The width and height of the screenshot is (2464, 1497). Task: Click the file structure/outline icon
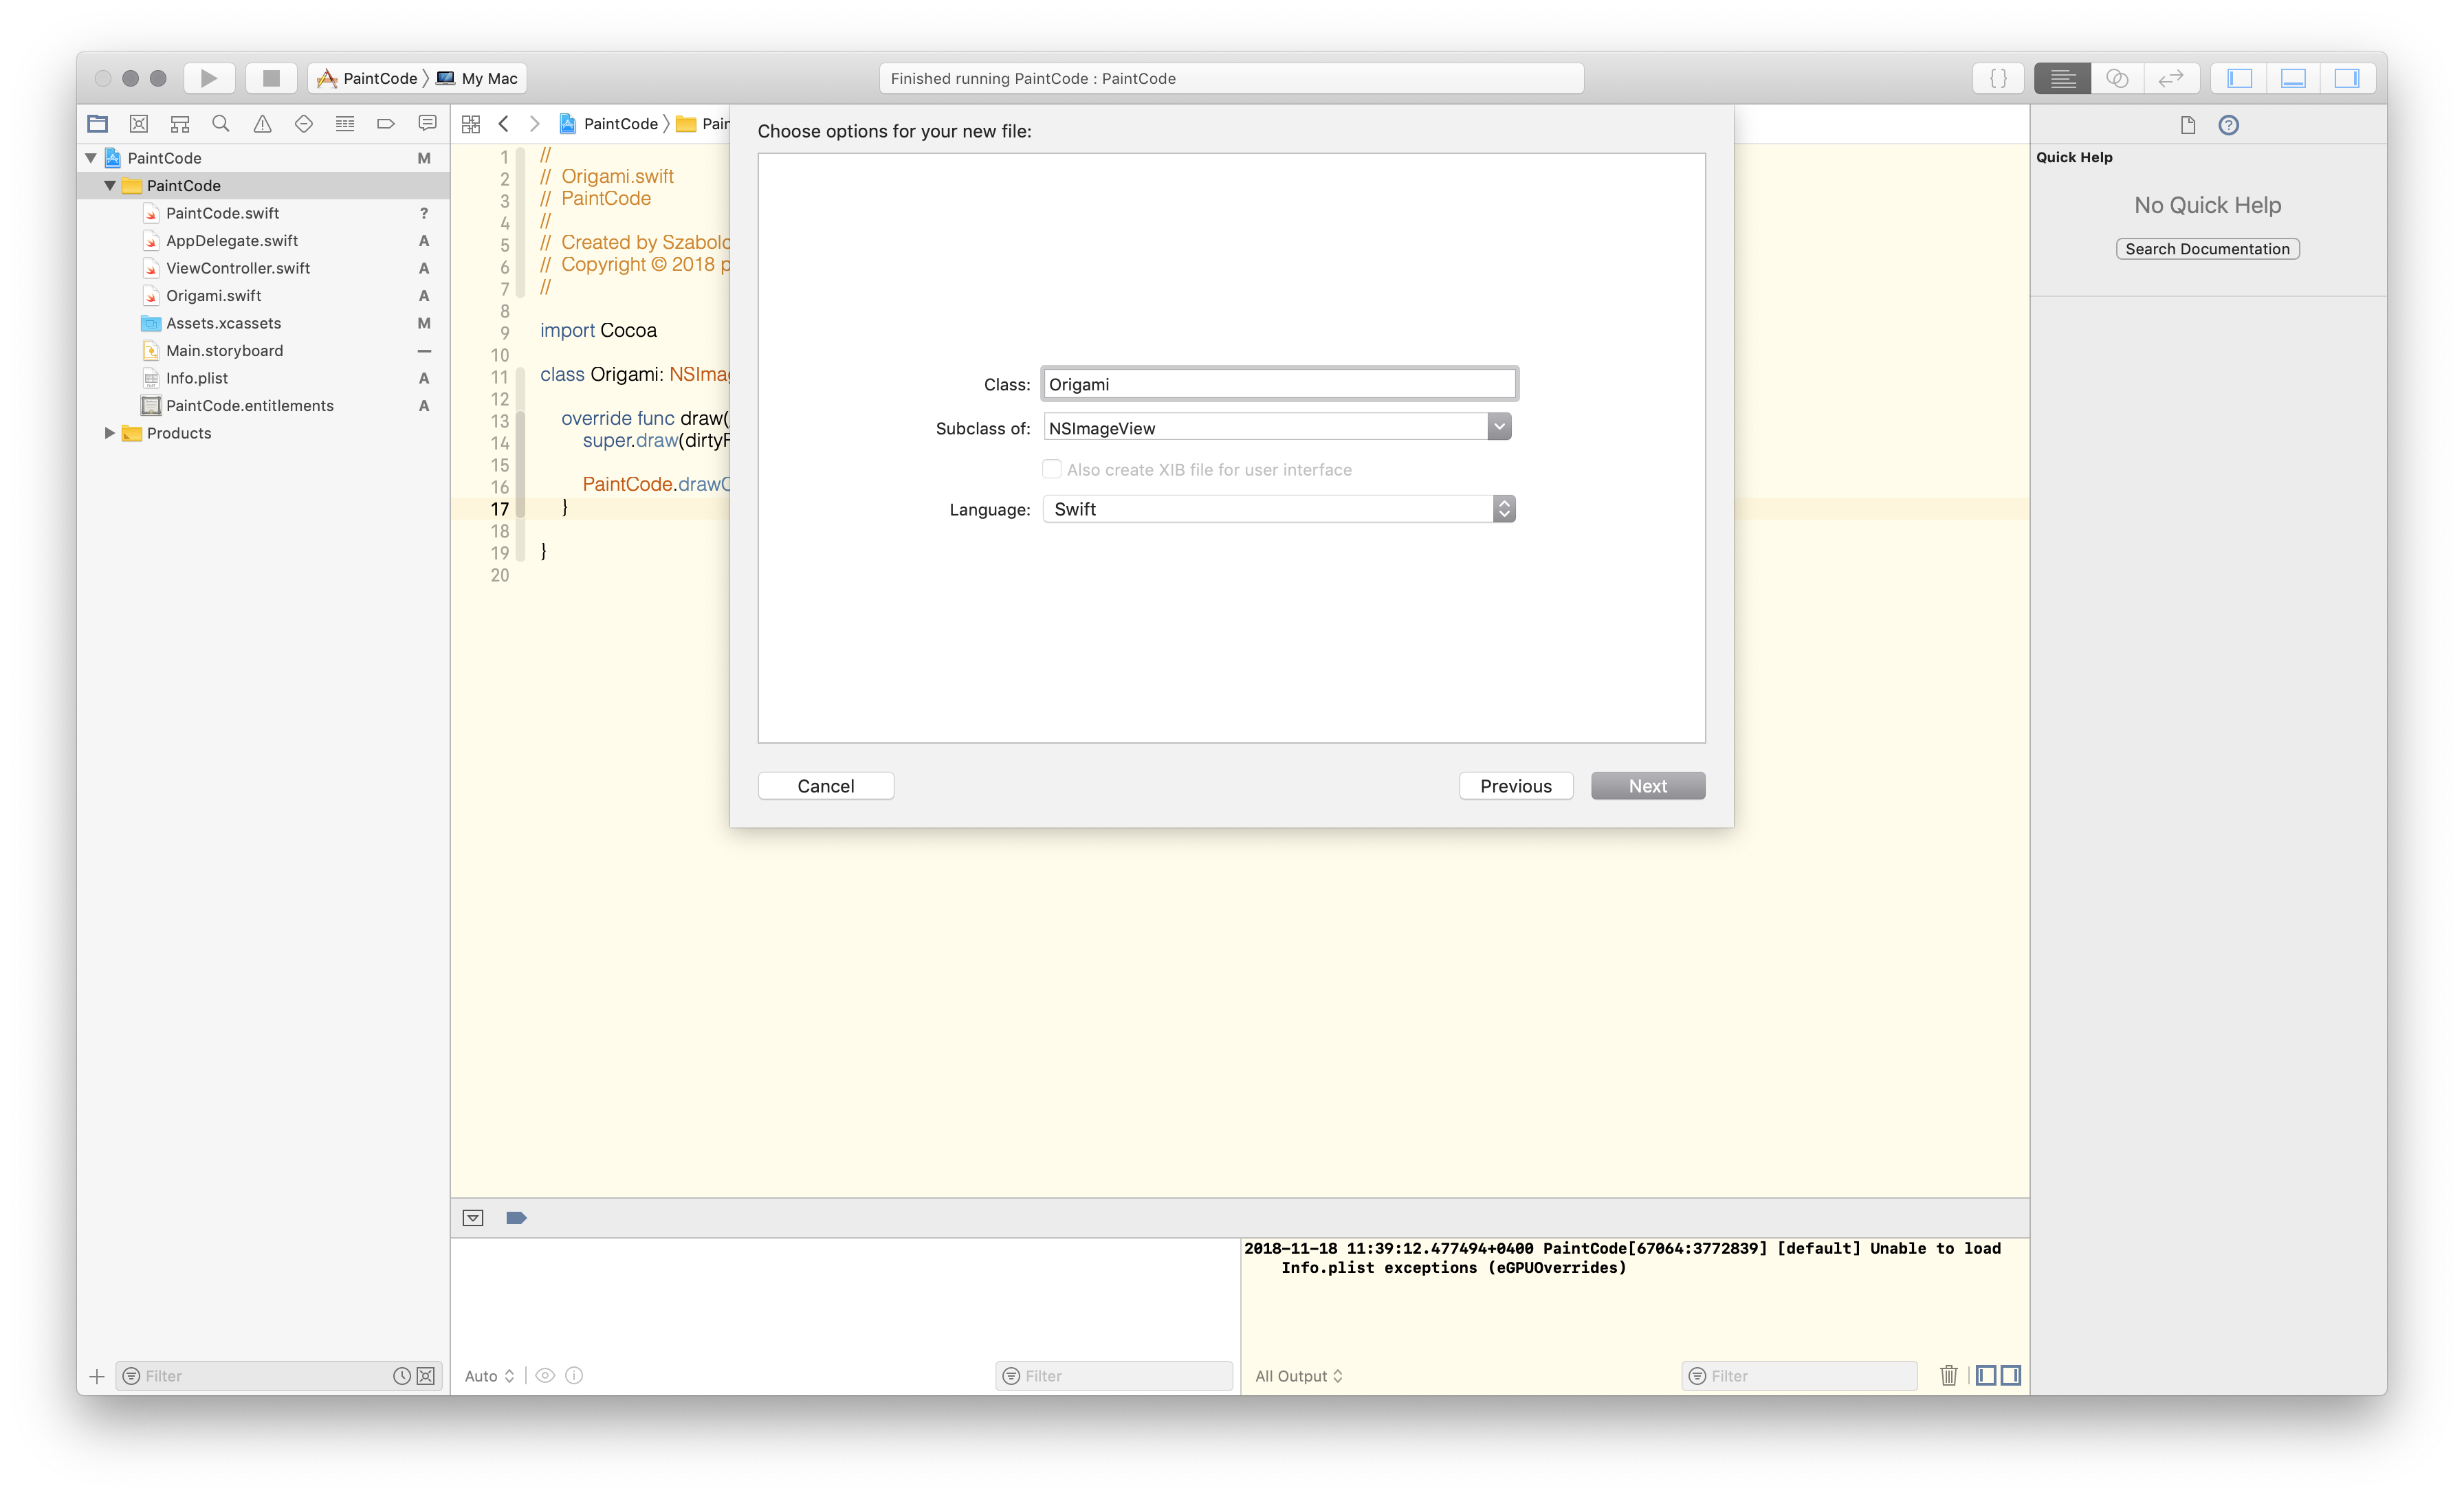pyautogui.click(x=181, y=123)
